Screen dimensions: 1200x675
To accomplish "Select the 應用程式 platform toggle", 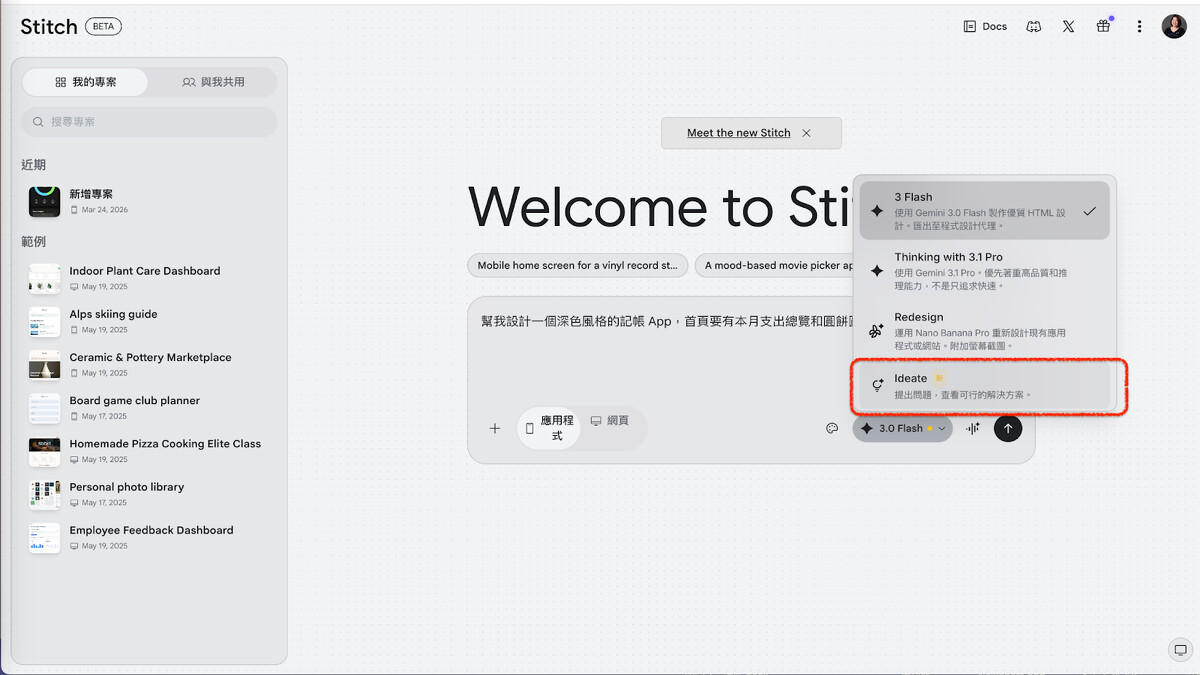I will pyautogui.click(x=549, y=428).
